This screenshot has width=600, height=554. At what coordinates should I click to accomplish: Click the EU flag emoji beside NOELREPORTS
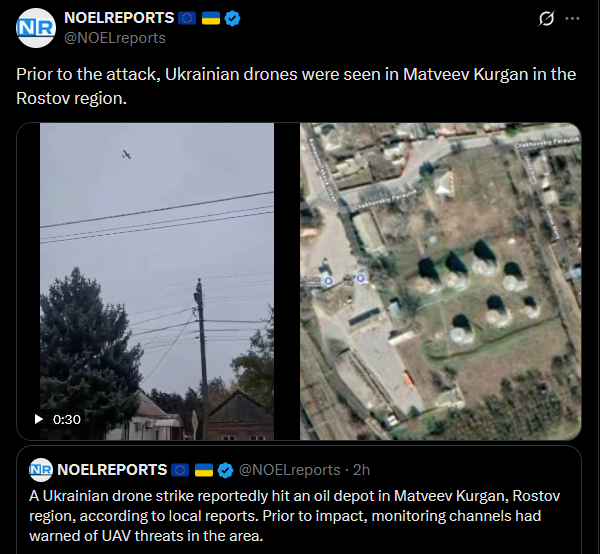(x=187, y=18)
